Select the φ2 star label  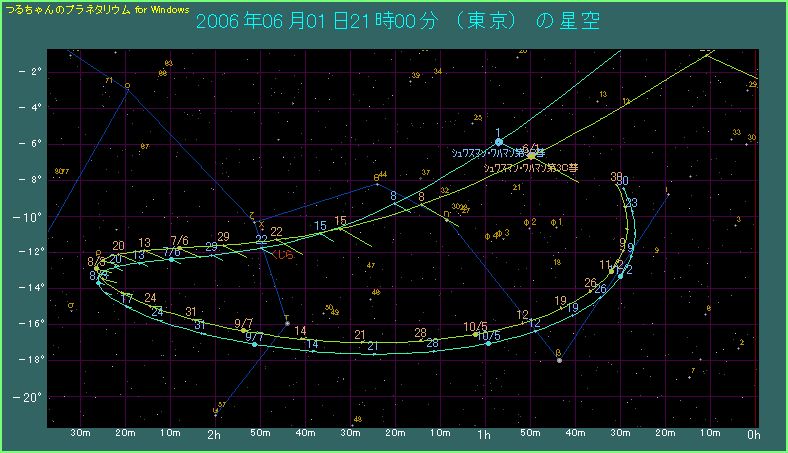(x=530, y=222)
